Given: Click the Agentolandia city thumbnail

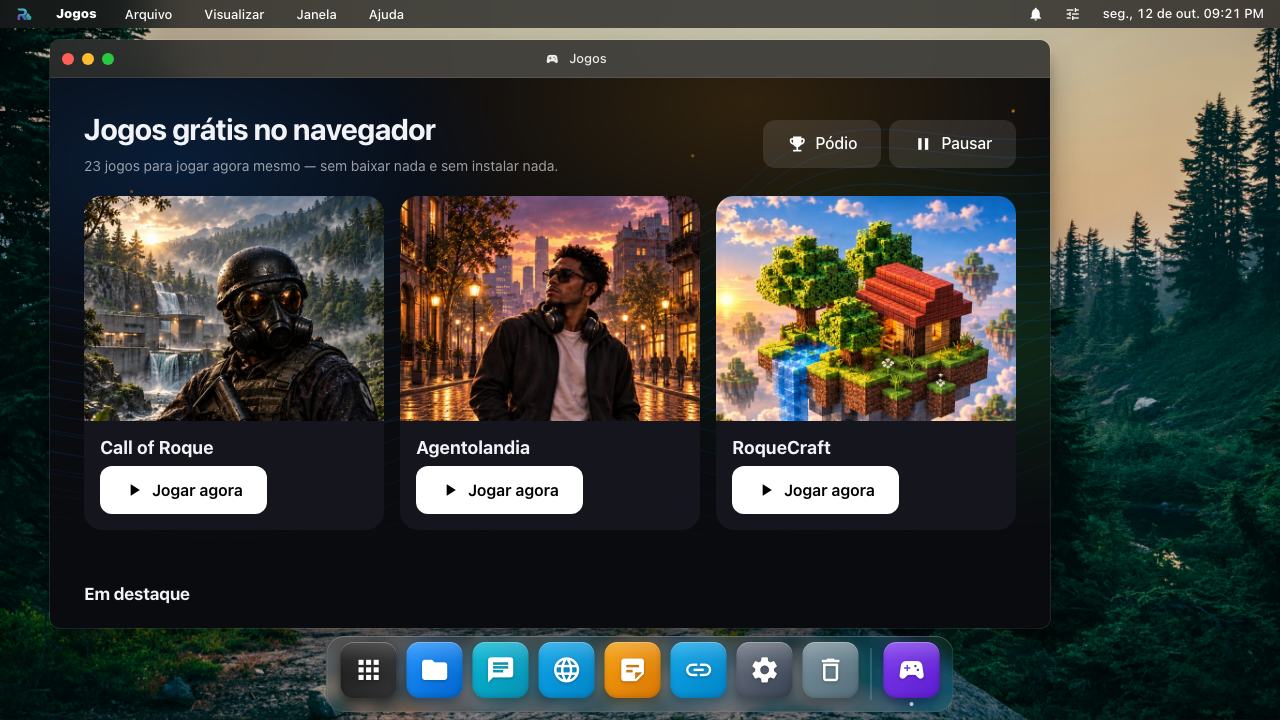Looking at the screenshot, I should 550,308.
